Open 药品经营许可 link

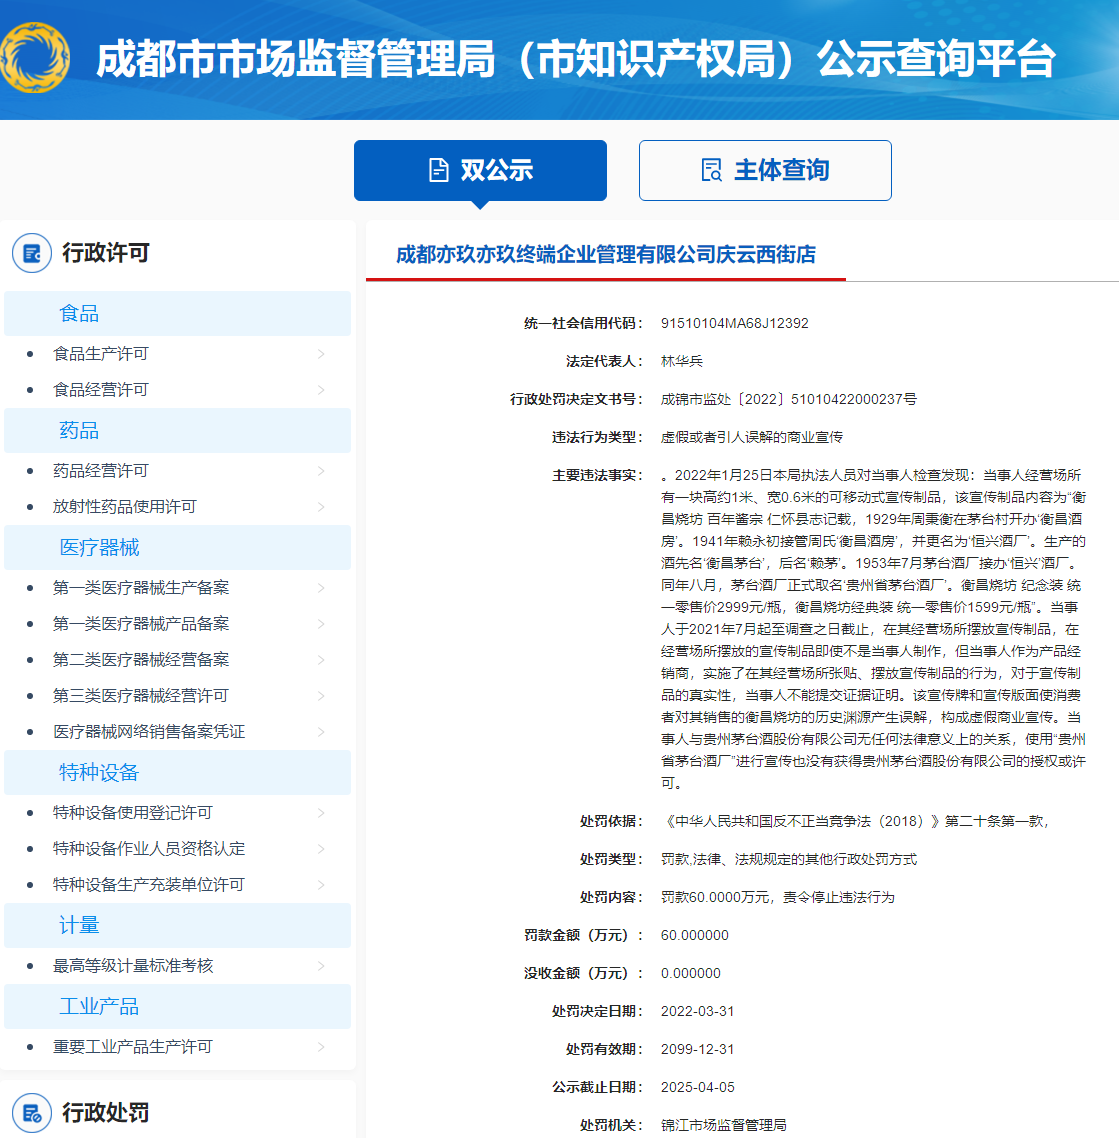101,471
